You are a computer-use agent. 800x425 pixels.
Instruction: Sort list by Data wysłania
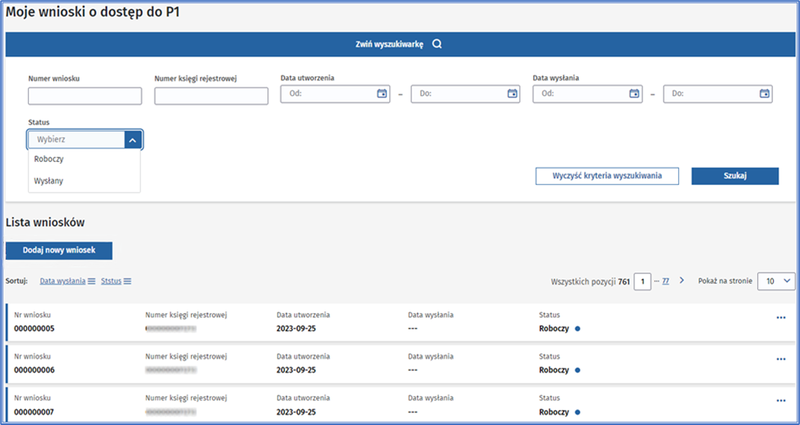[x=61, y=282]
